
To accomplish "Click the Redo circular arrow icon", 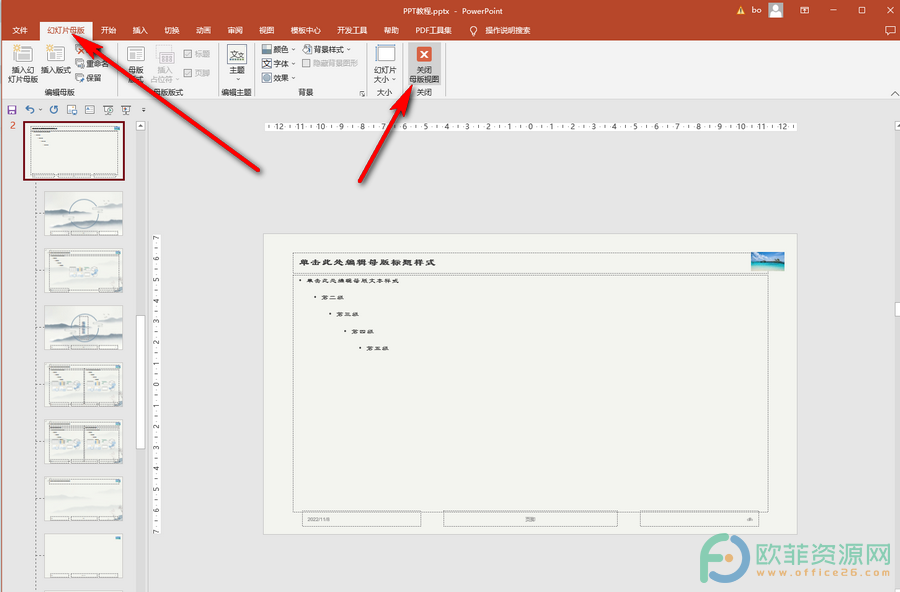I will (54, 110).
